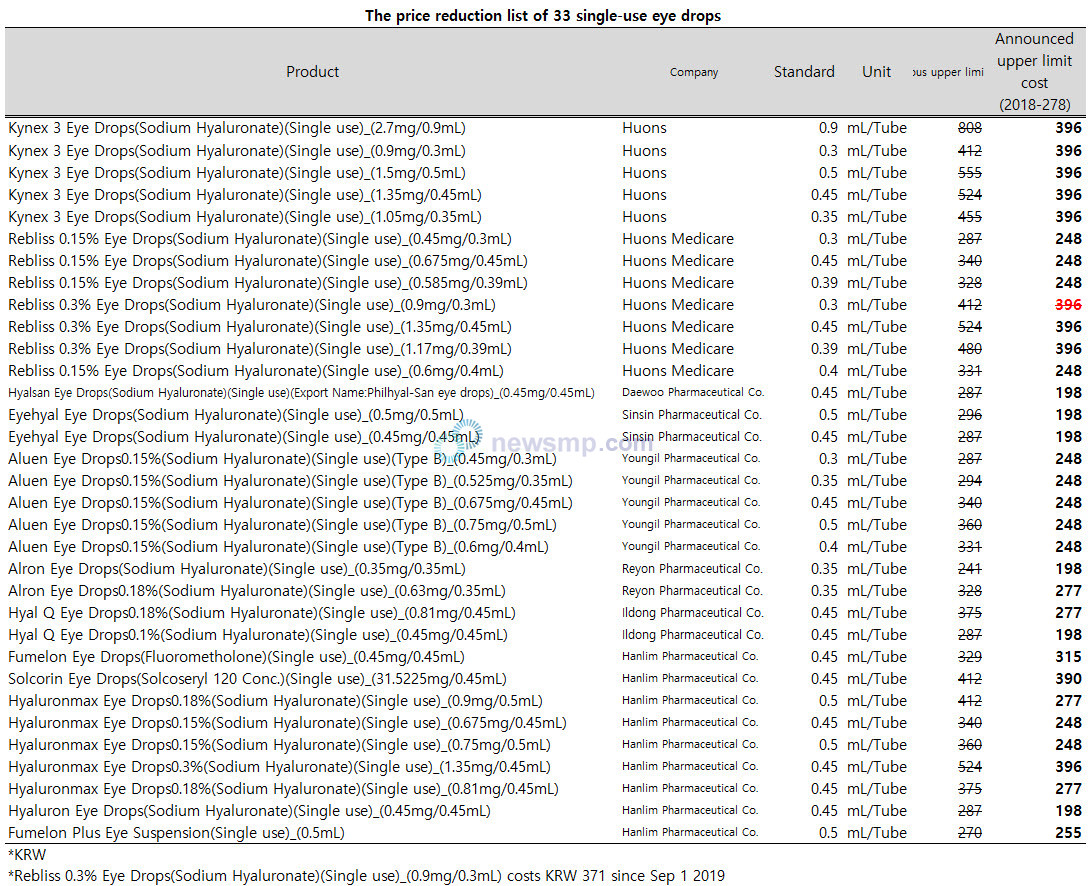The image size is (1092, 886).
Task: Click Hyaluronmax 0.15% (0.75mg/0.5mL) product name
Action: coord(279,745)
